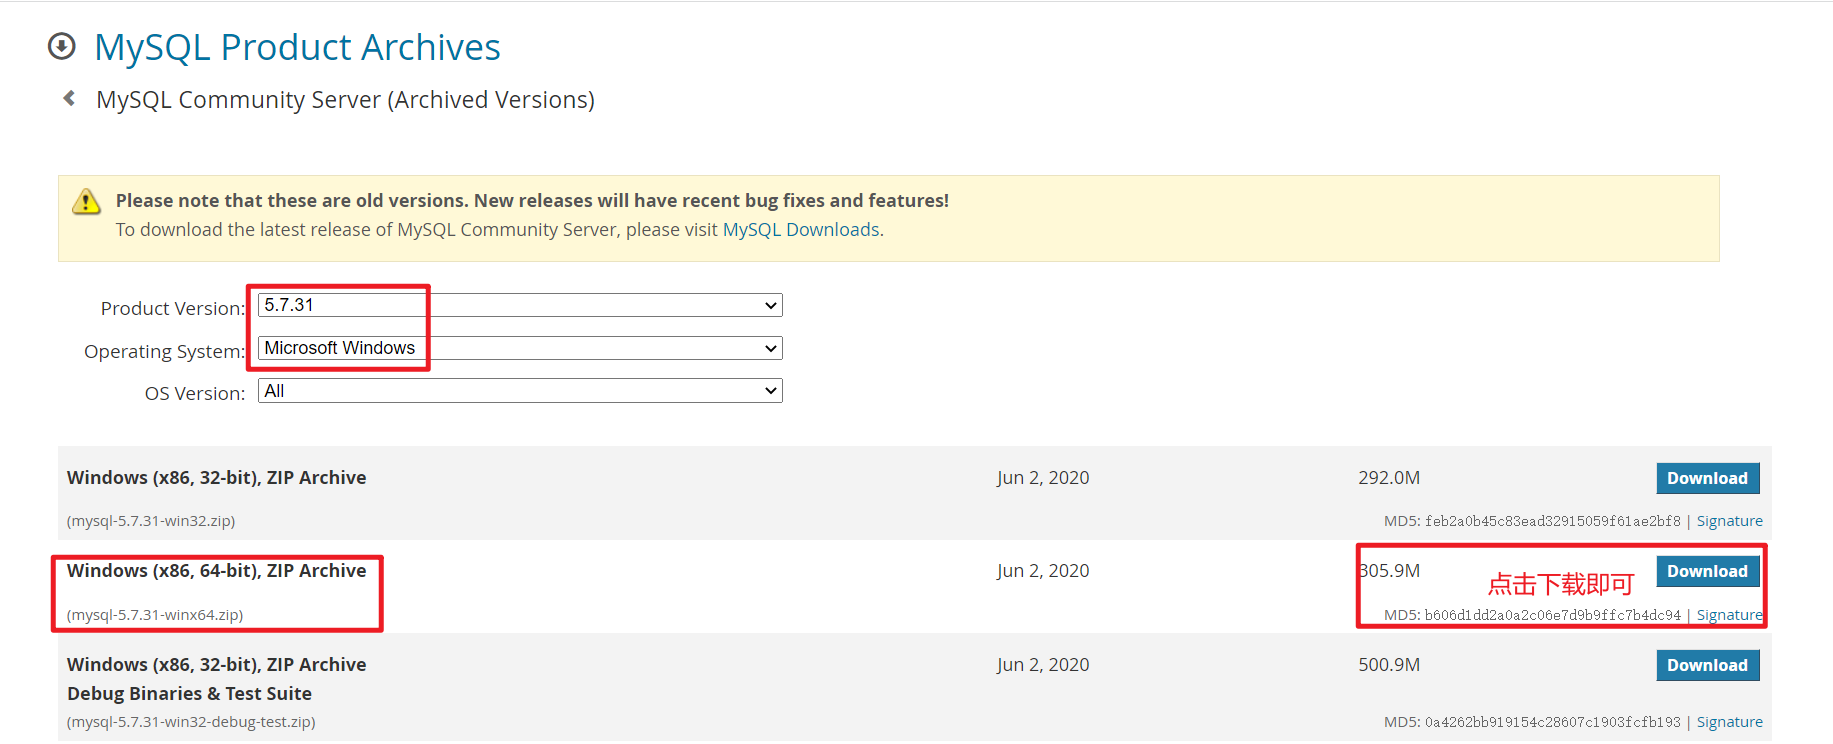Click the MD5 hash feb2a0b45c83ead32915059f61ae2bf8
Screen dimensions: 1833x744
pos(1553,521)
